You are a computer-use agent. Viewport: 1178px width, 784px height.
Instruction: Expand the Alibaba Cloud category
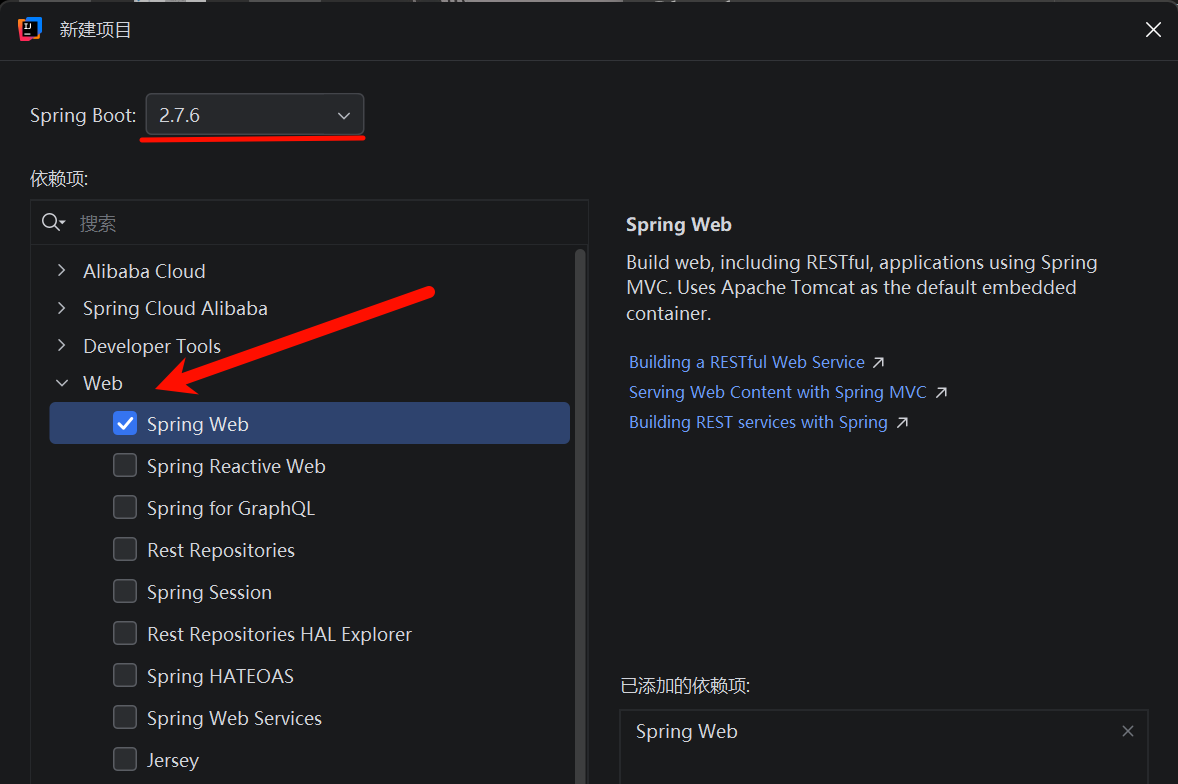click(x=62, y=271)
